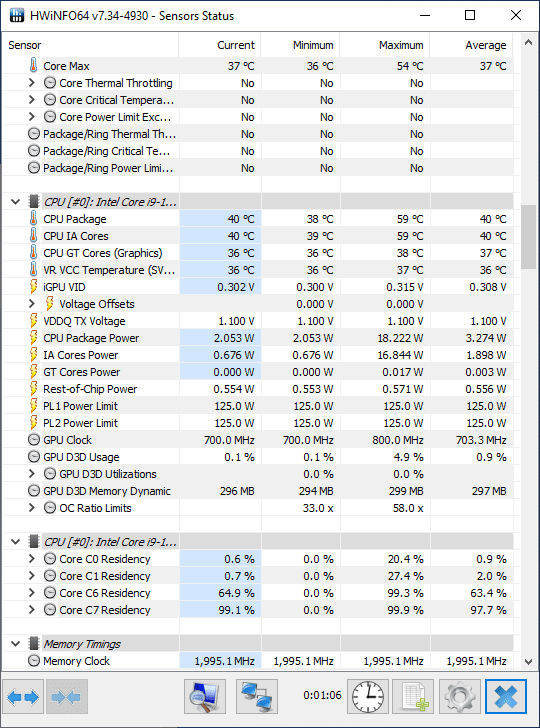Click the vertical scrollbar thumb
The height and width of the screenshot is (728, 540).
click(x=528, y=237)
